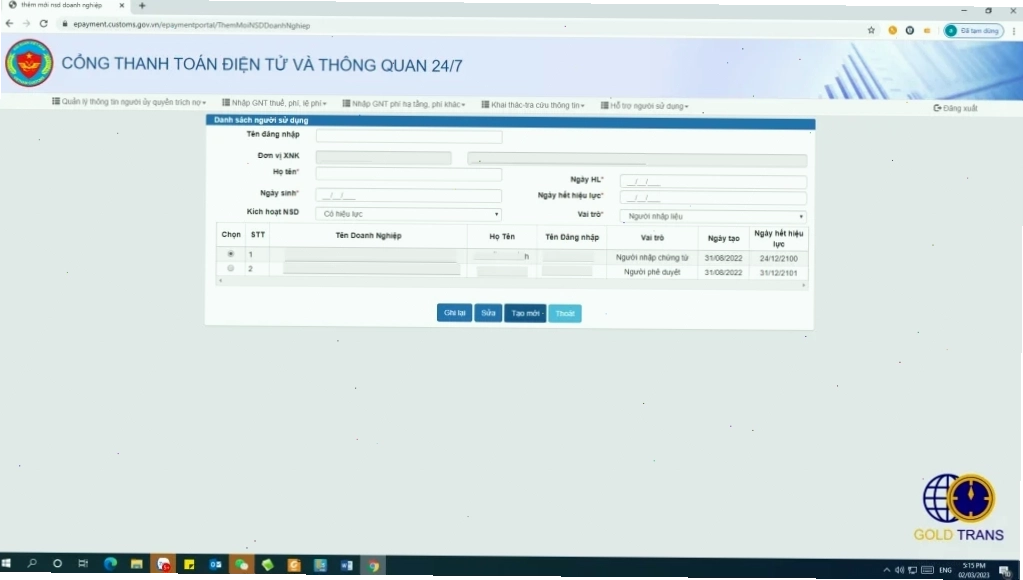Open a new browser tab
Viewport: 1023px width, 580px height.
(x=142, y=6)
